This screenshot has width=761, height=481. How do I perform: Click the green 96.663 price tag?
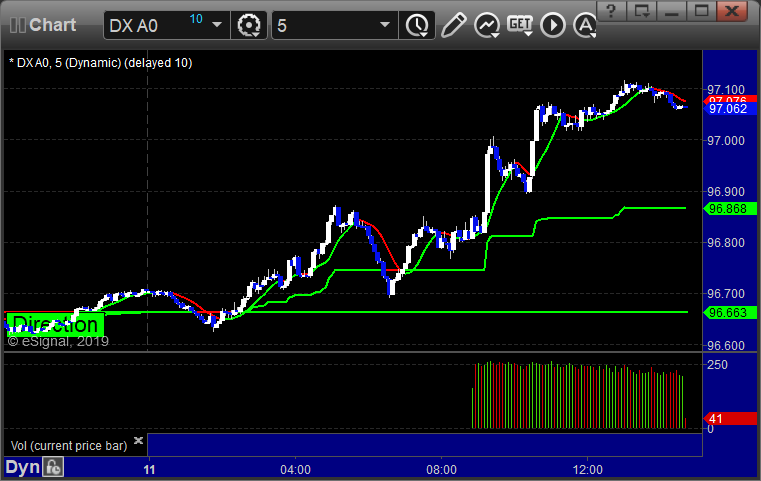[x=730, y=313]
